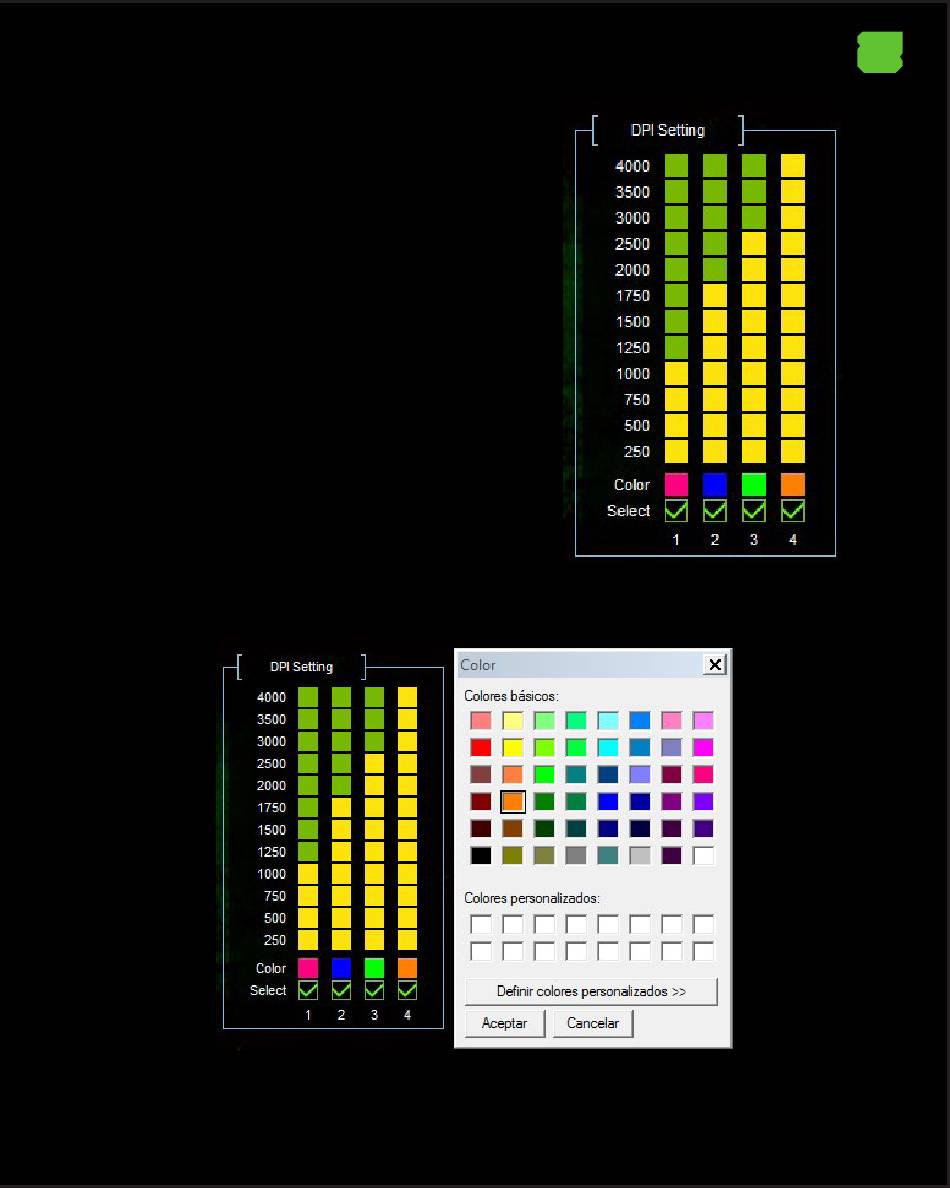Viewport: 950px width, 1188px height.
Task: Select the magenta swatch in Colores básicos
Action: [x=703, y=747]
